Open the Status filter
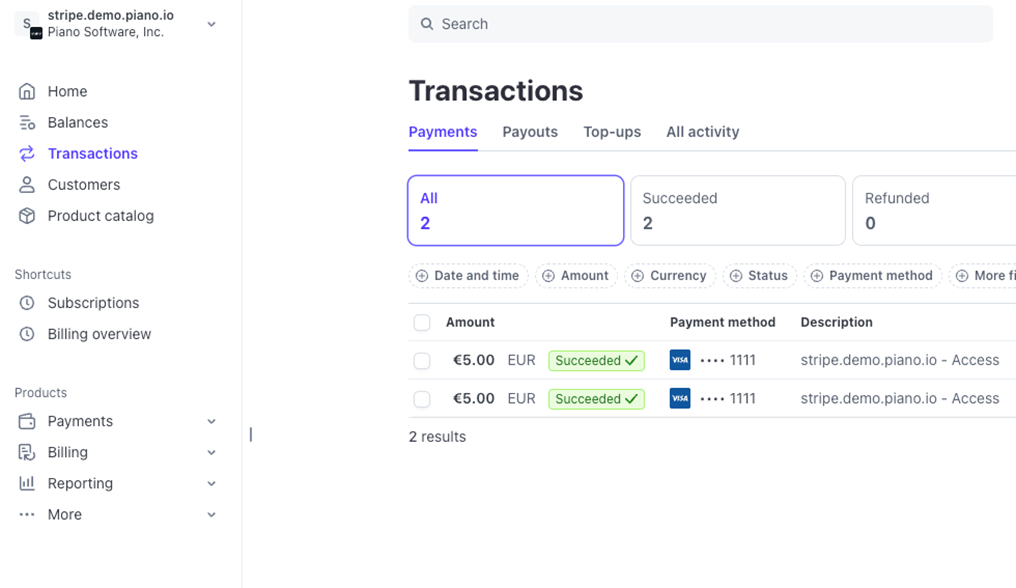The image size is (1016, 588). 759,276
